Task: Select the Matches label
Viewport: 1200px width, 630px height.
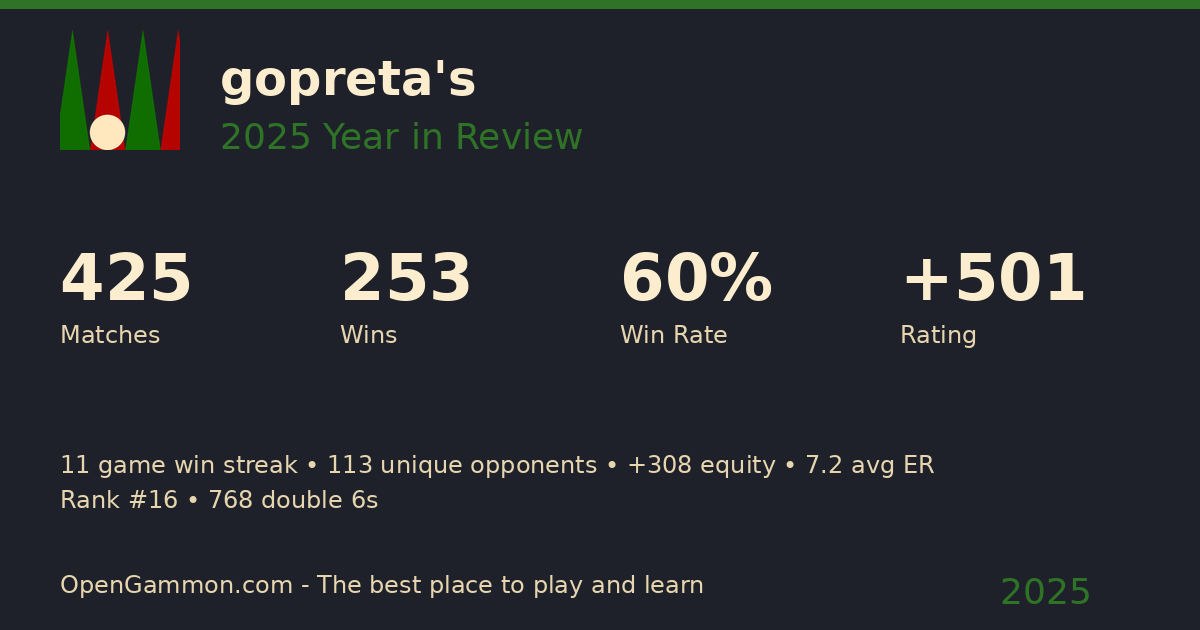Action: pos(110,336)
